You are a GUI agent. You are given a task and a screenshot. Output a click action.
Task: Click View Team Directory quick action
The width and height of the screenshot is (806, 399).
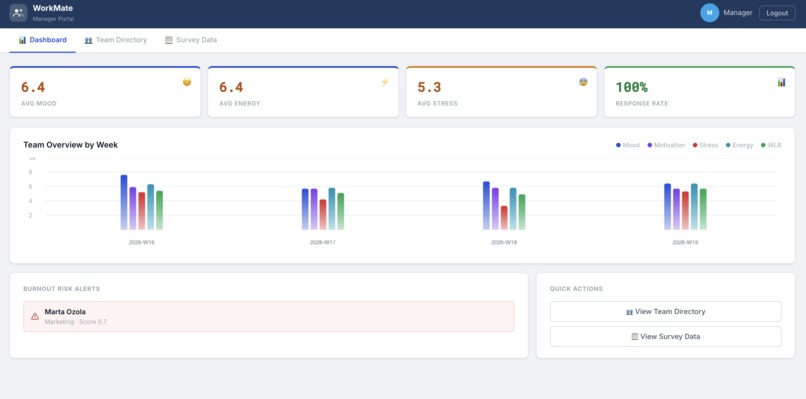pos(666,312)
